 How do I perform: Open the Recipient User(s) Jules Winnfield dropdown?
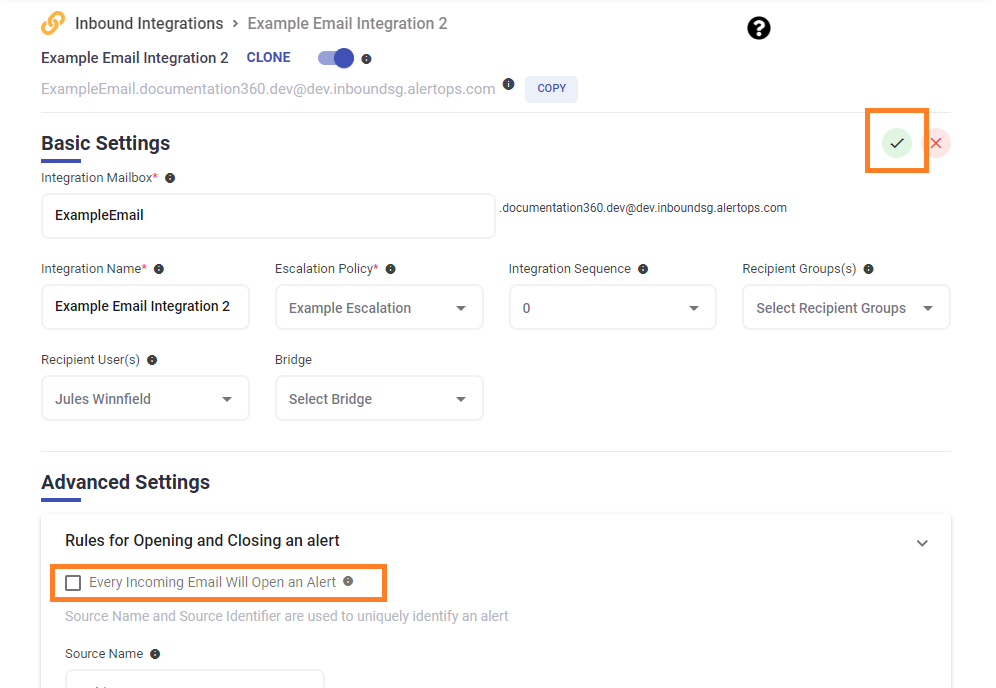pyautogui.click(x=145, y=399)
